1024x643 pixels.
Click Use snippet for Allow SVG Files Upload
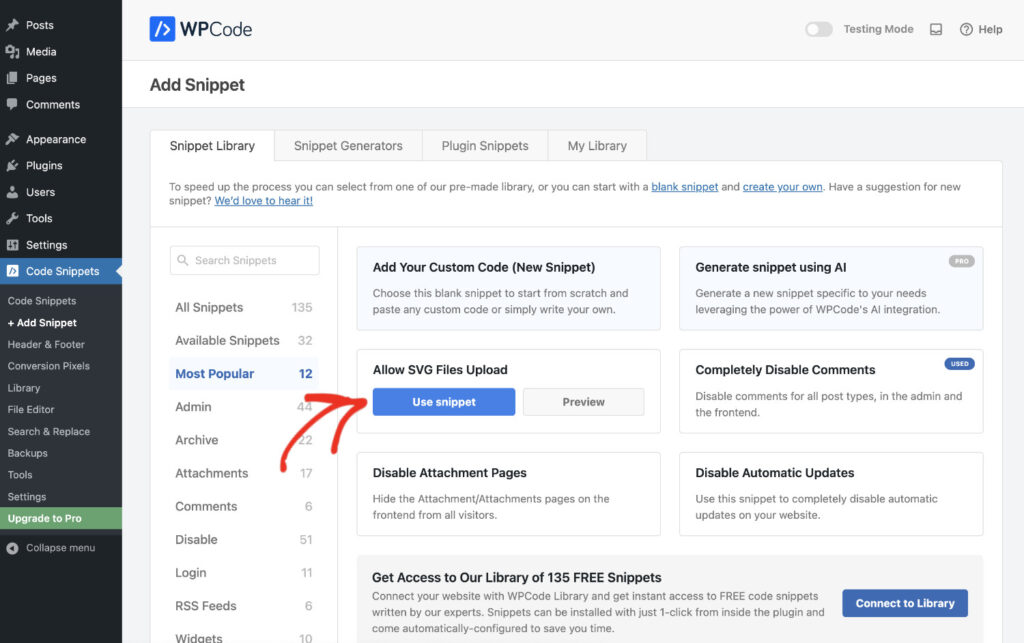pyautogui.click(x=443, y=401)
